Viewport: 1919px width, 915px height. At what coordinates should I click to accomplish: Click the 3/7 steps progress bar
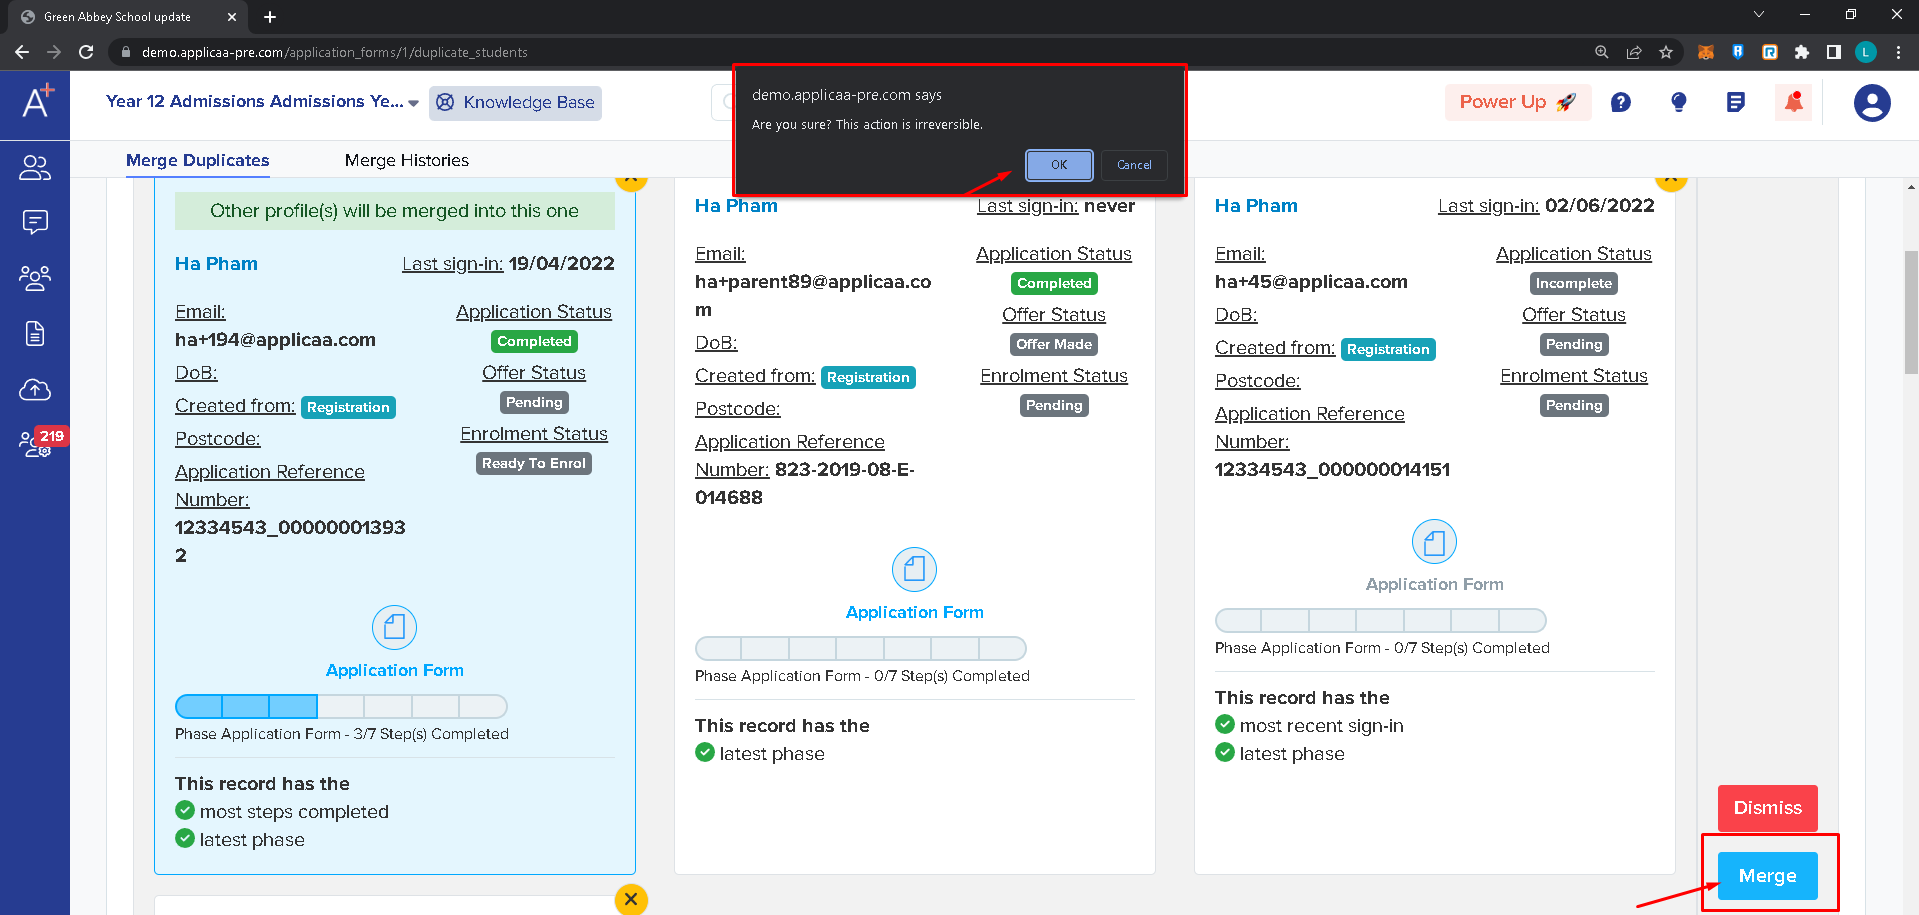tap(341, 706)
